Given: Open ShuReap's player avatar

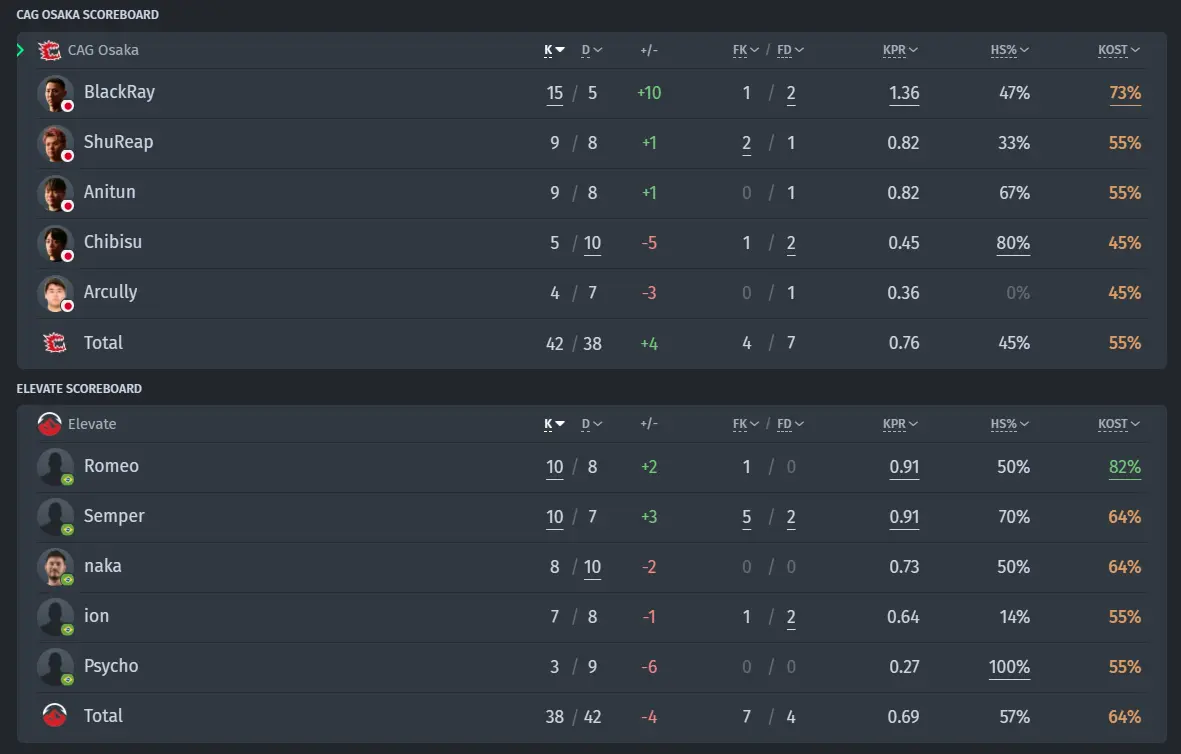Looking at the screenshot, I should [56, 143].
